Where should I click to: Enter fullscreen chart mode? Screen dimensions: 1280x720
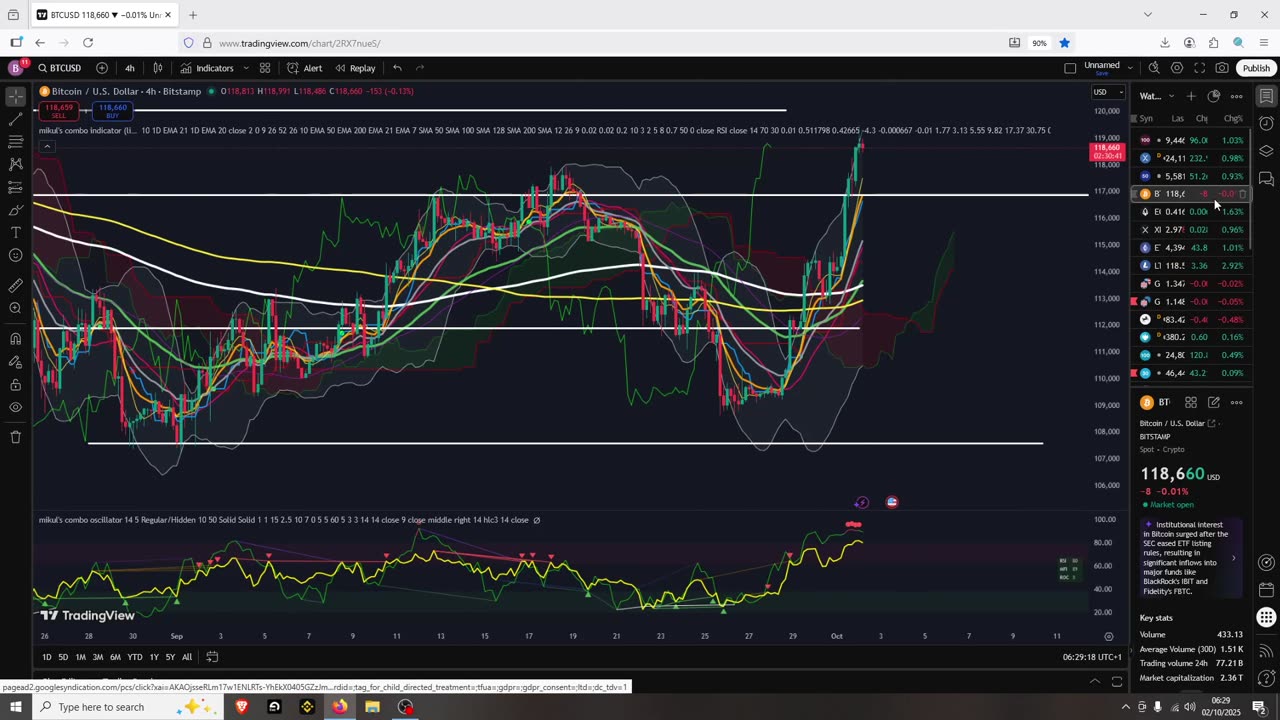tap(1199, 68)
